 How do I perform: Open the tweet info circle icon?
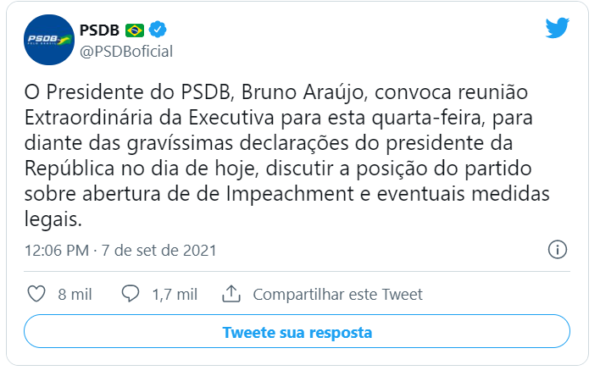coord(557,250)
